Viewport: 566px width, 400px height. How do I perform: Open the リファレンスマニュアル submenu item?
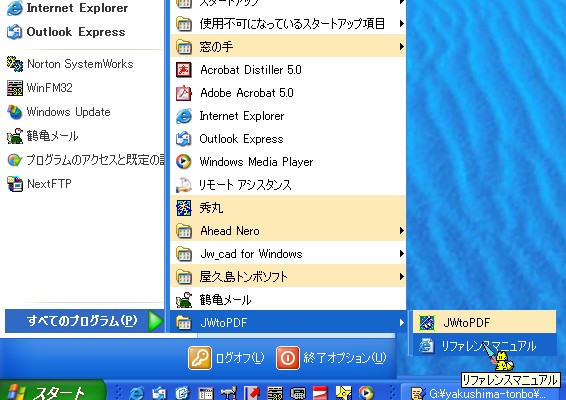point(484,345)
